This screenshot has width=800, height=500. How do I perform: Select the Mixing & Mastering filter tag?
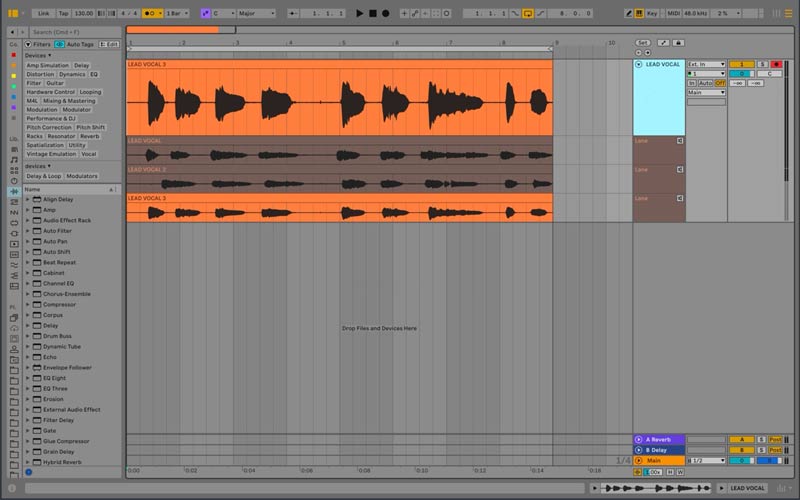69,101
